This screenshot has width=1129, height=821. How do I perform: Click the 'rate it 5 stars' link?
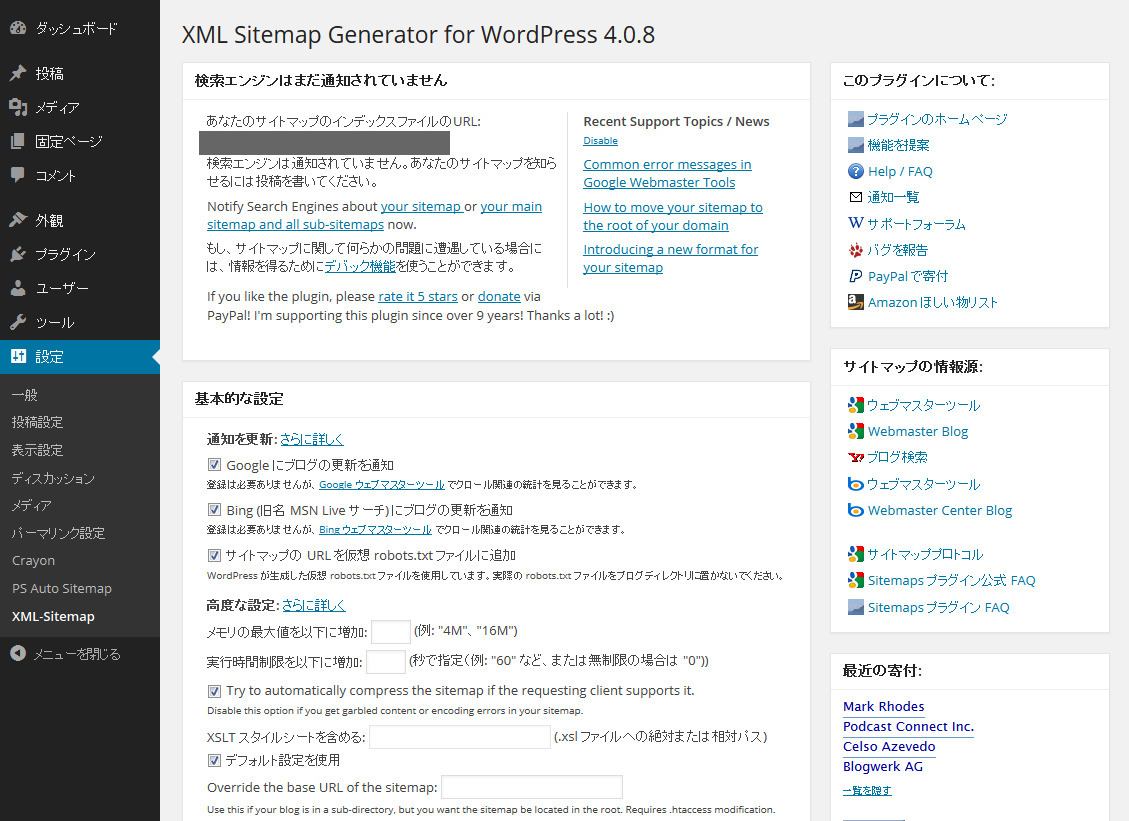coord(418,297)
